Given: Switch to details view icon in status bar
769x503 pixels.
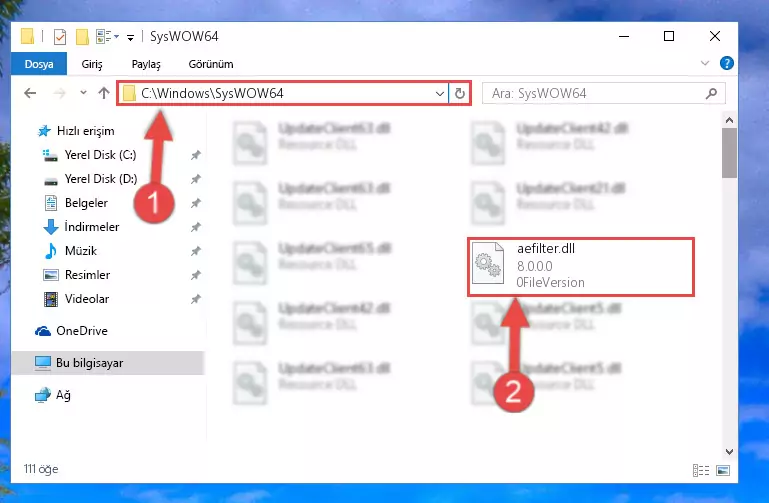Looking at the screenshot, I should pos(701,471).
